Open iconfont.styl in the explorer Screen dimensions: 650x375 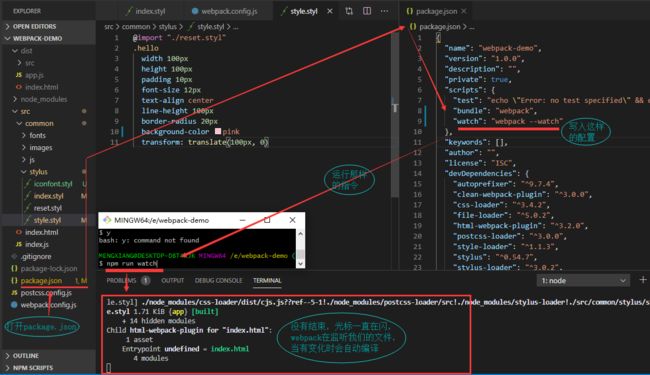(x=53, y=184)
